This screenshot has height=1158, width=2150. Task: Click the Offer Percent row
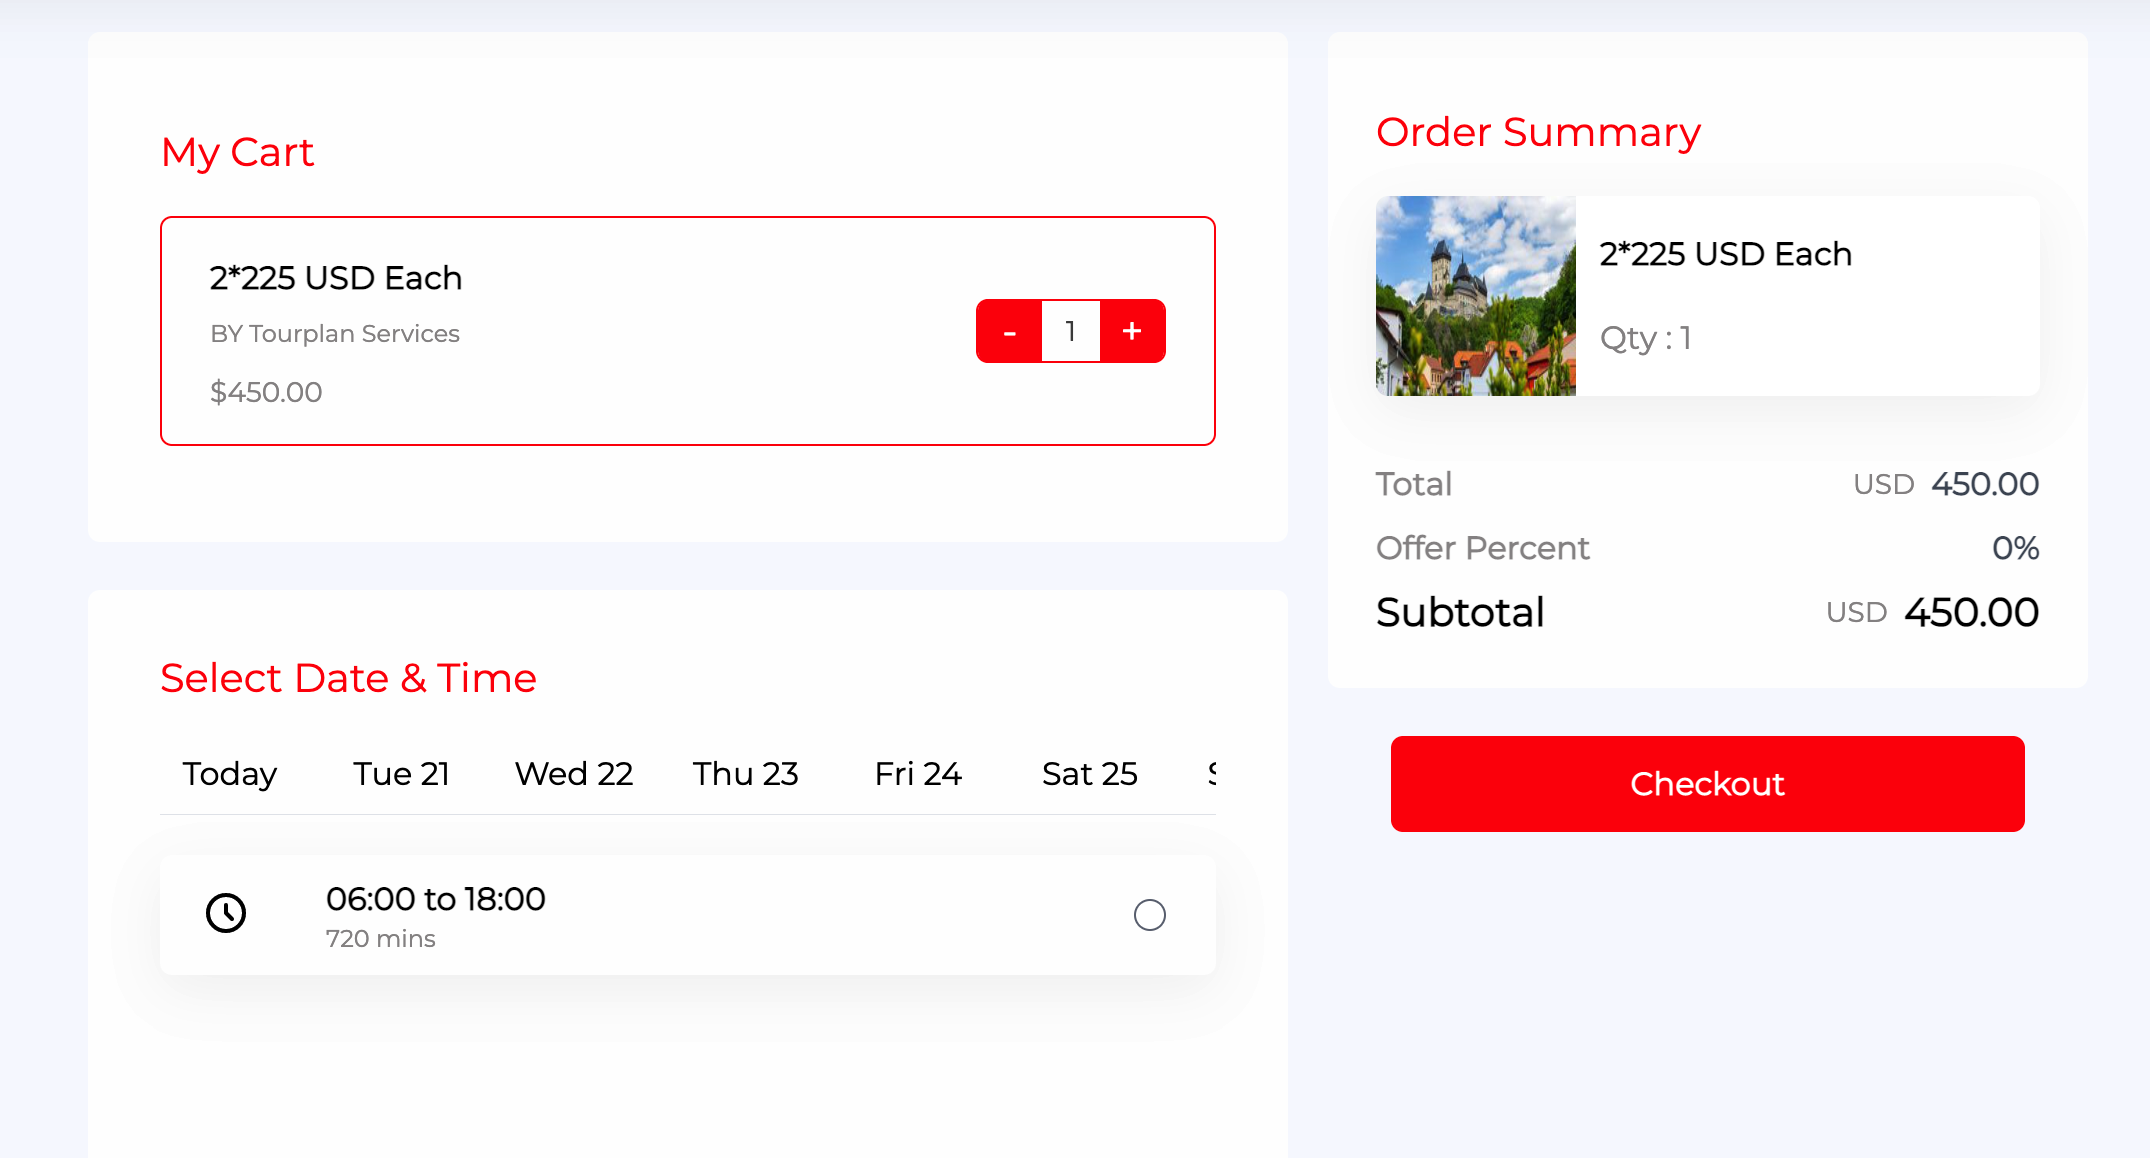1483,548
